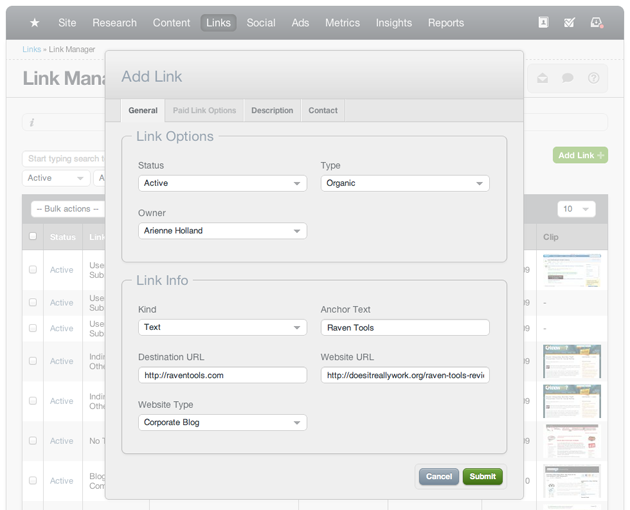Click the green Submit button
This screenshot has width=630, height=510.
pos(483,477)
